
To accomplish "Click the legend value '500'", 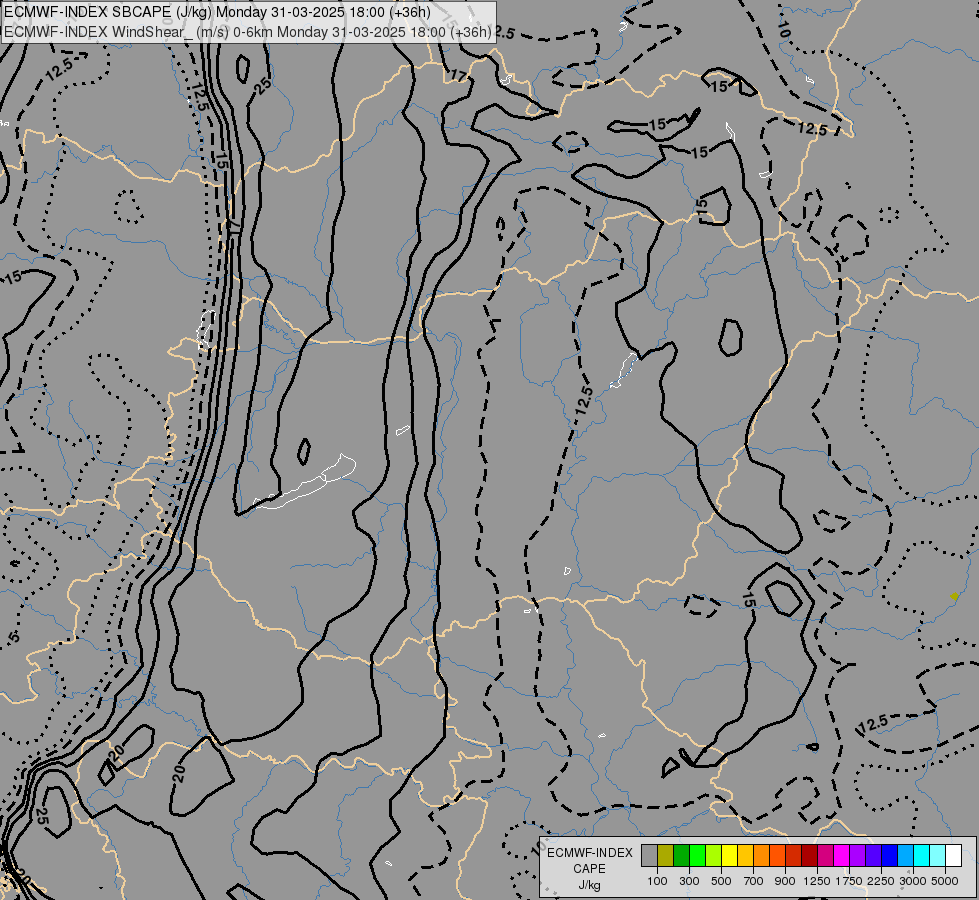I will pos(721,881).
